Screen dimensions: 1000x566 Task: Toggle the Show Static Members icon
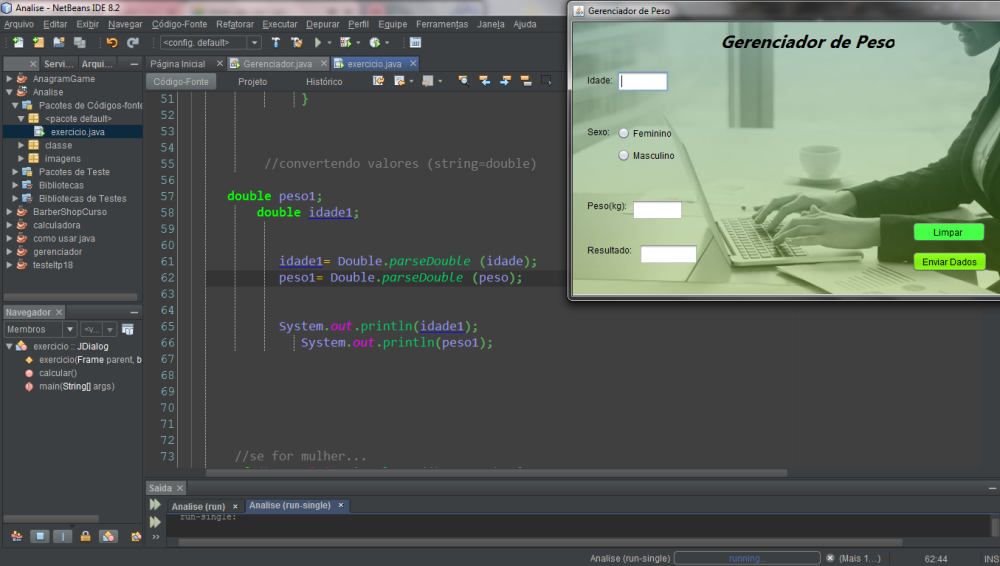(x=62, y=537)
